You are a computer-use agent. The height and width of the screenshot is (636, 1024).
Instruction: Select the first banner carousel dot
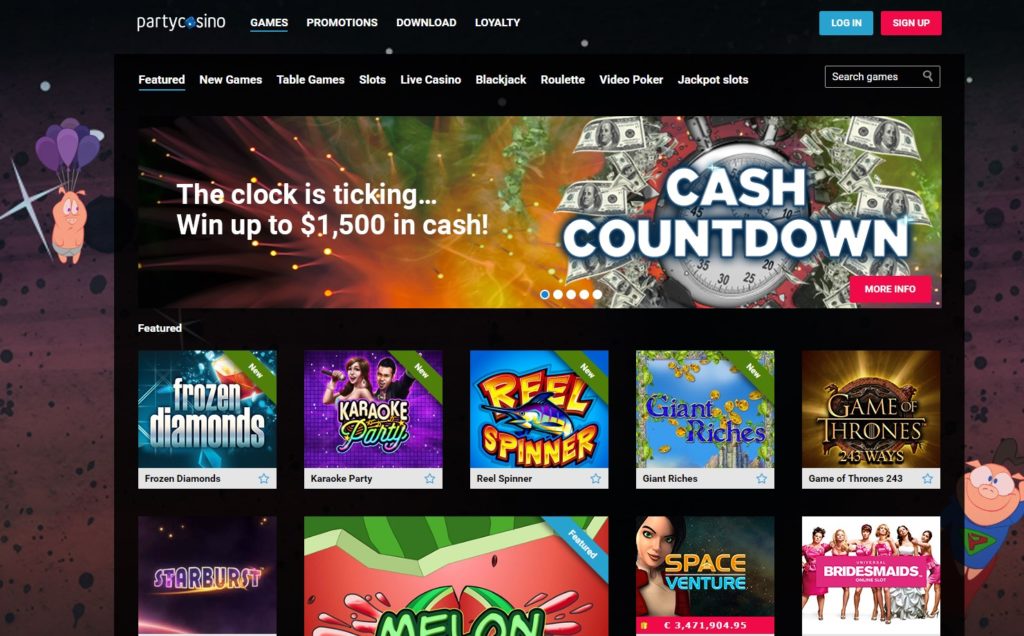click(545, 294)
